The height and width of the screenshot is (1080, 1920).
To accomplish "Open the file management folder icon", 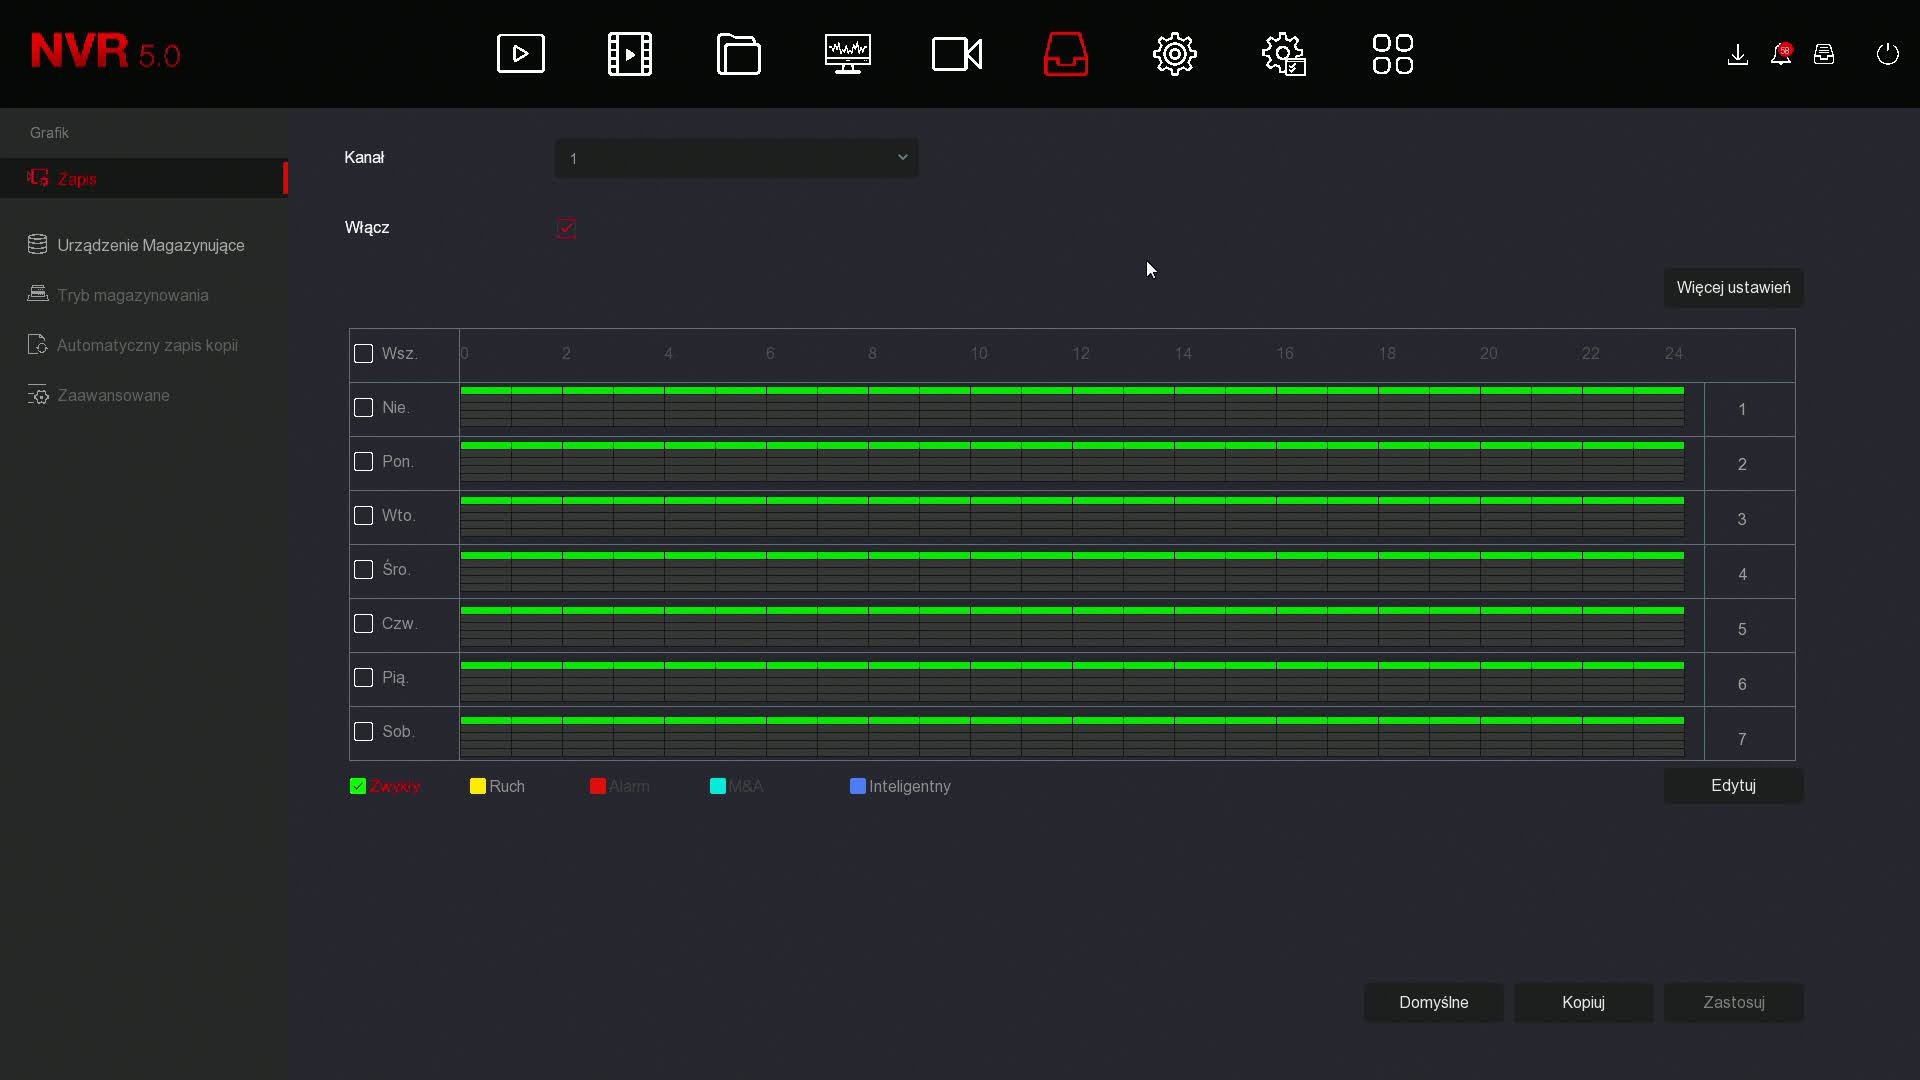I will click(x=739, y=54).
